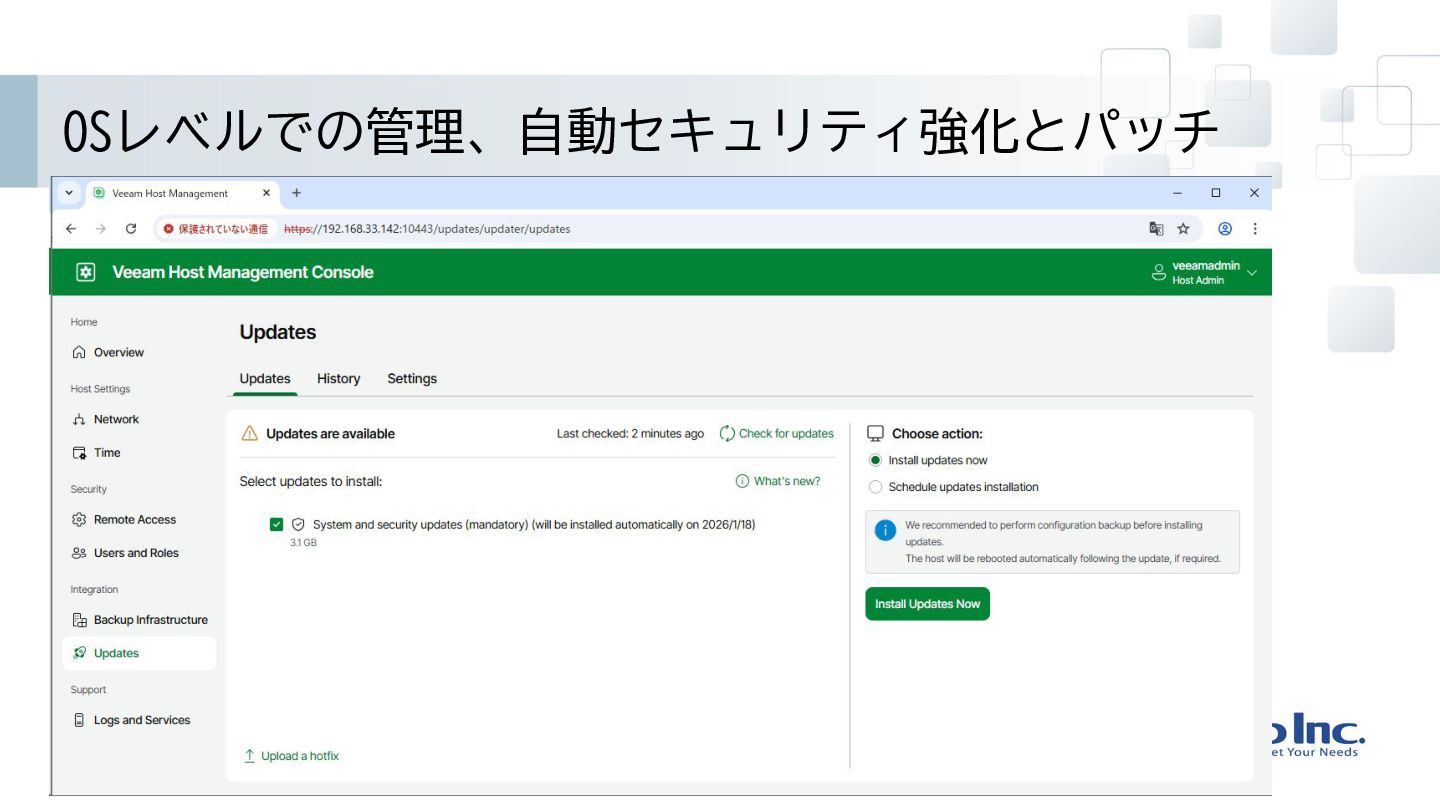Click the Updates rocket icon in sidebar

[x=79, y=653]
